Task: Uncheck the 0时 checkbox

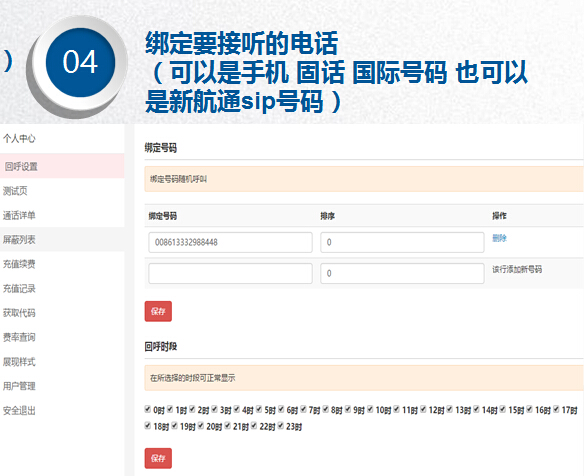Action: click(147, 409)
